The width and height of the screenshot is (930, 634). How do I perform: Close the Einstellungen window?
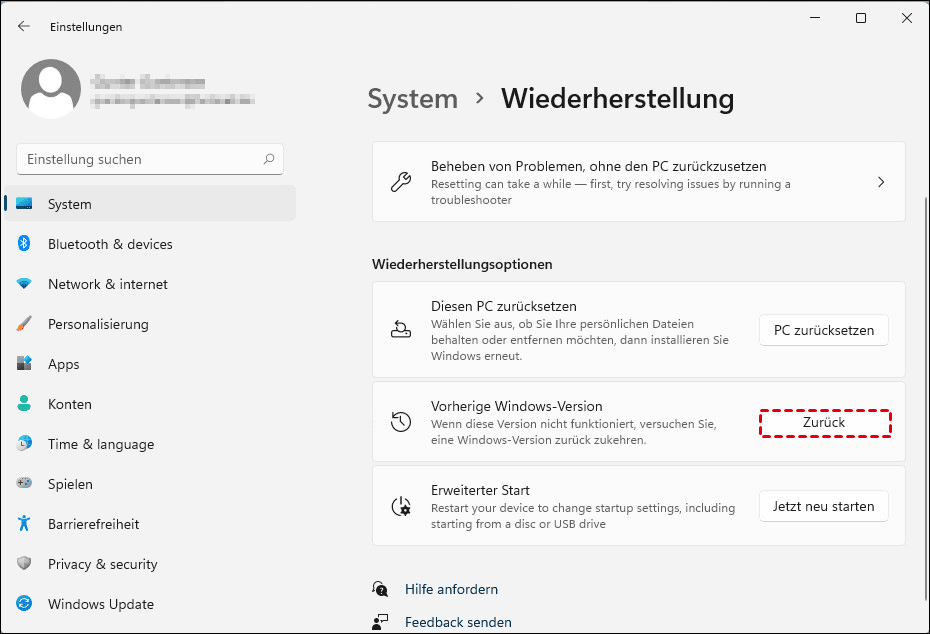pyautogui.click(x=906, y=18)
